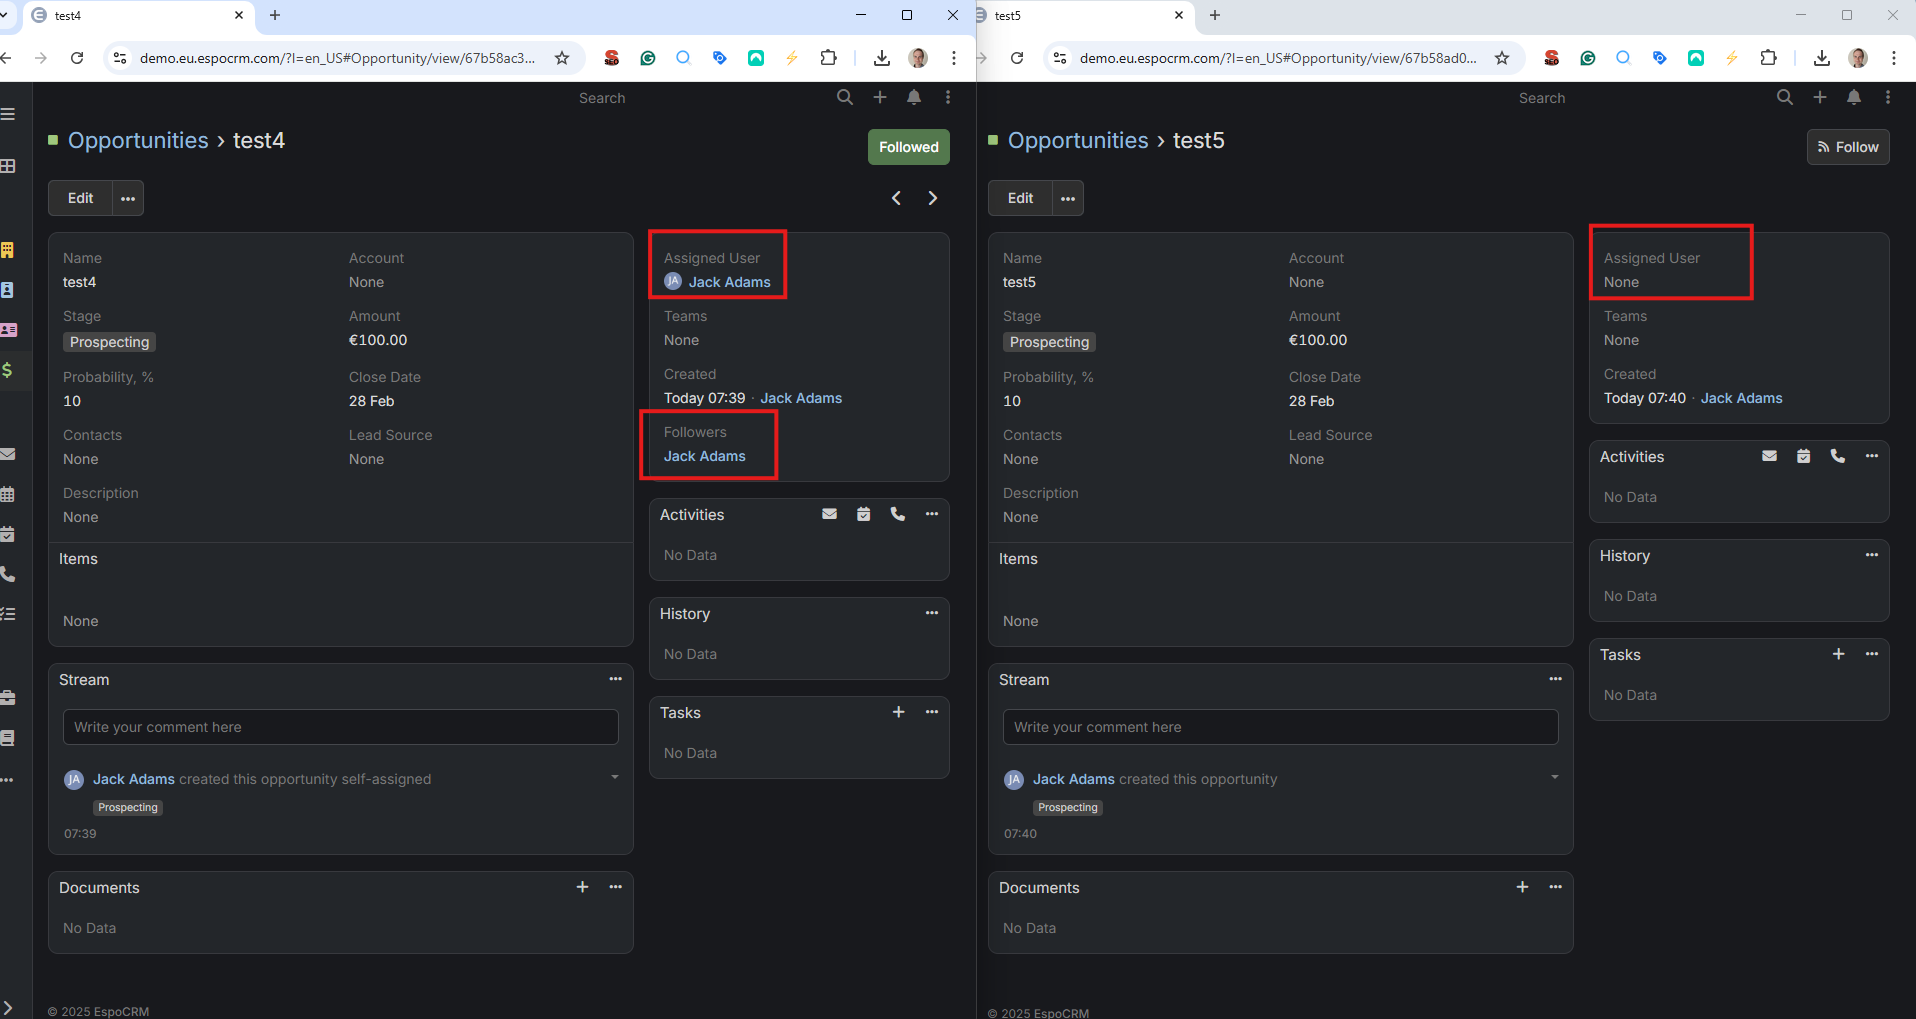Click the Stream comment field in test4
The image size is (1916, 1019).
click(340, 727)
